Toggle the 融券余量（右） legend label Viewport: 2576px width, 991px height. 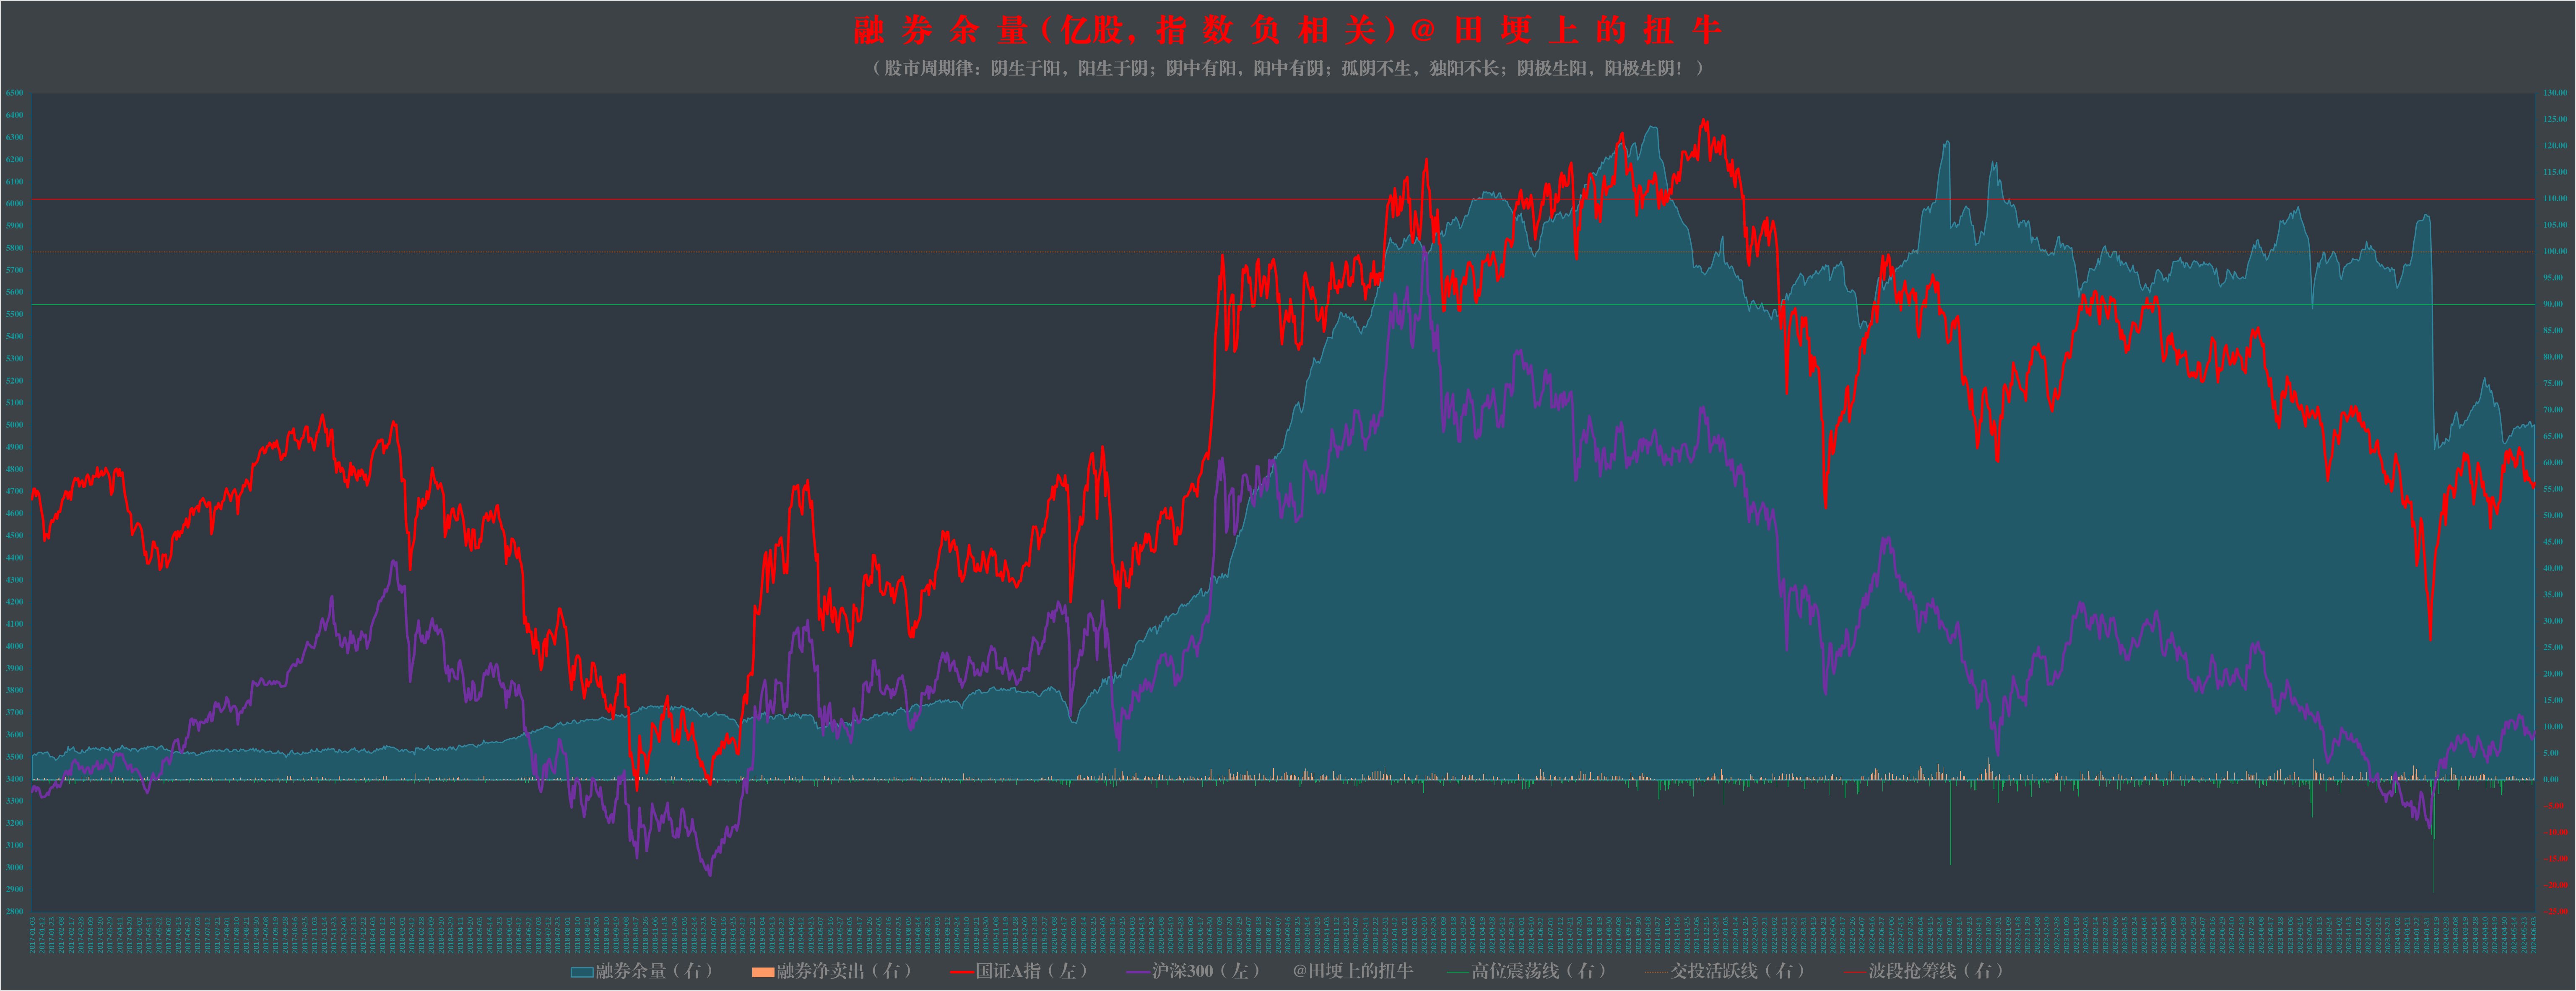point(654,971)
